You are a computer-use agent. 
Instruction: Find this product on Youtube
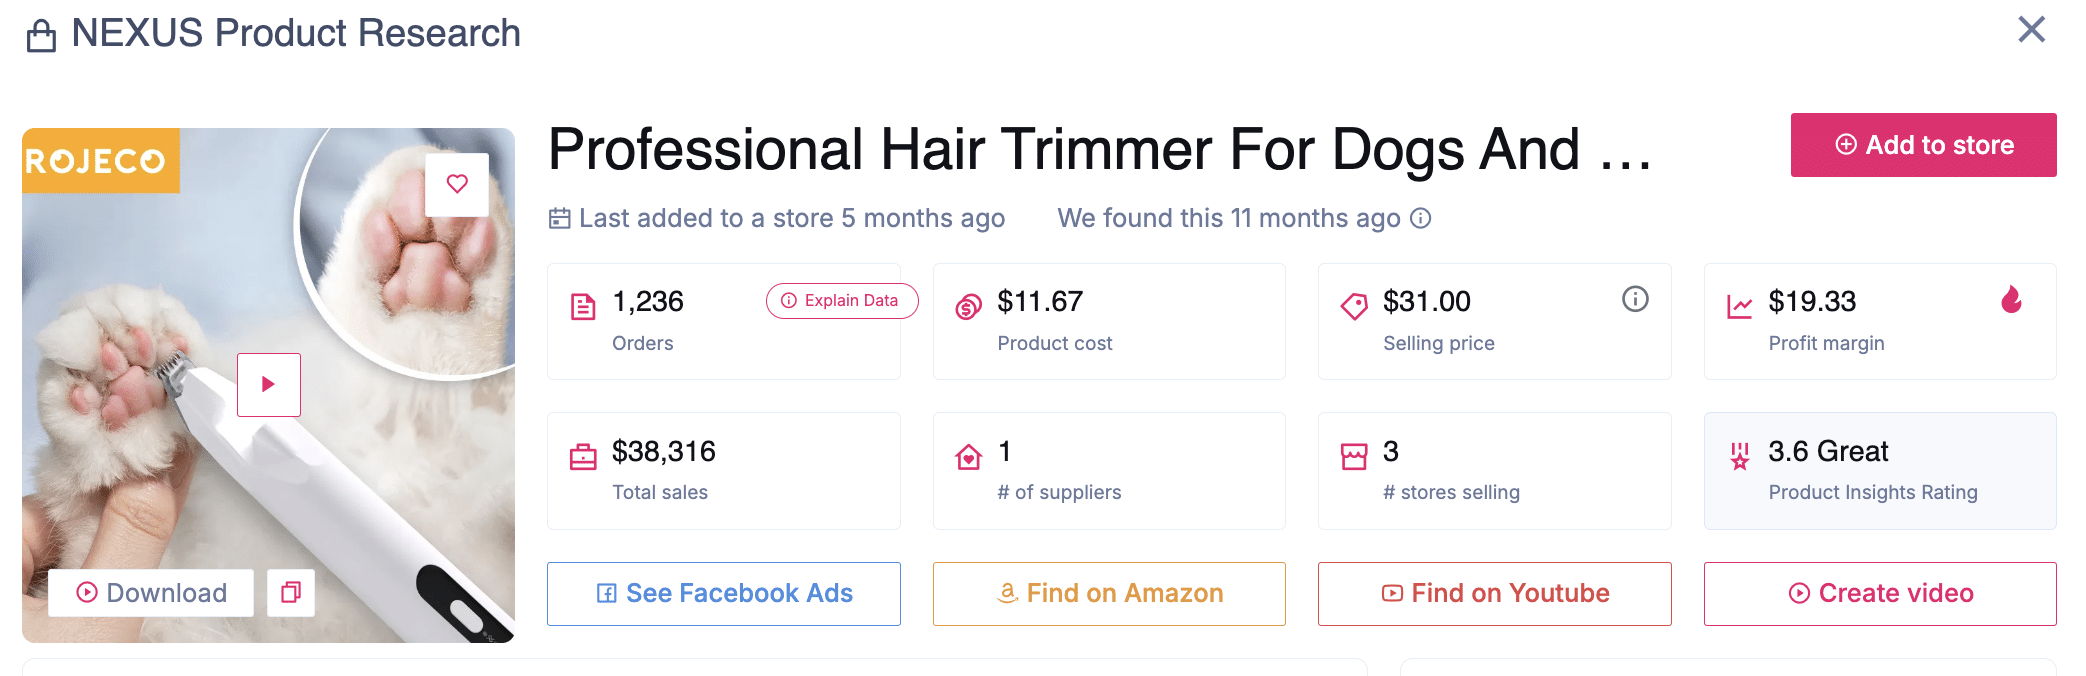coord(1494,594)
